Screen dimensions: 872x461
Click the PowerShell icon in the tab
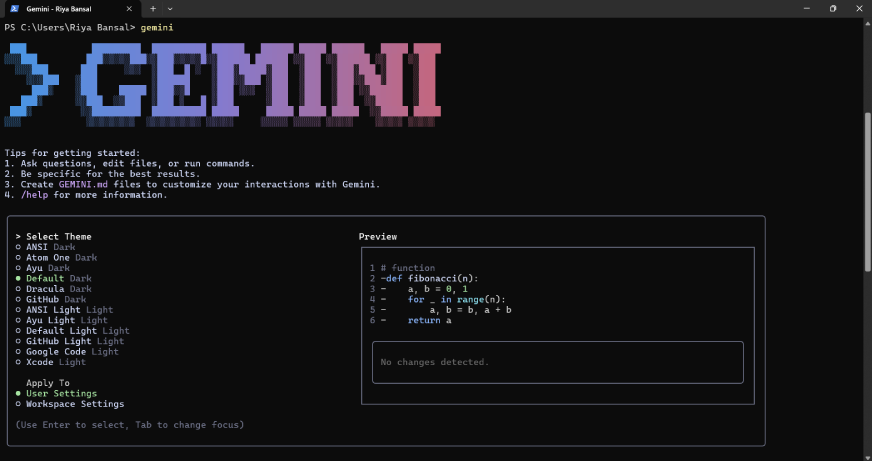point(14,9)
